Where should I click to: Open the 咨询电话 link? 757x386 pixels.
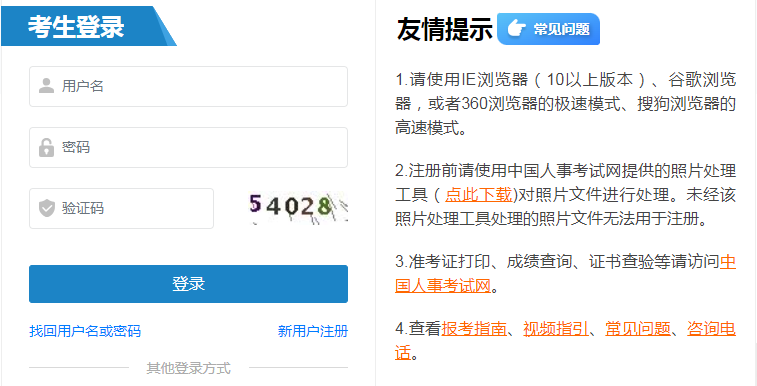click(x=711, y=329)
